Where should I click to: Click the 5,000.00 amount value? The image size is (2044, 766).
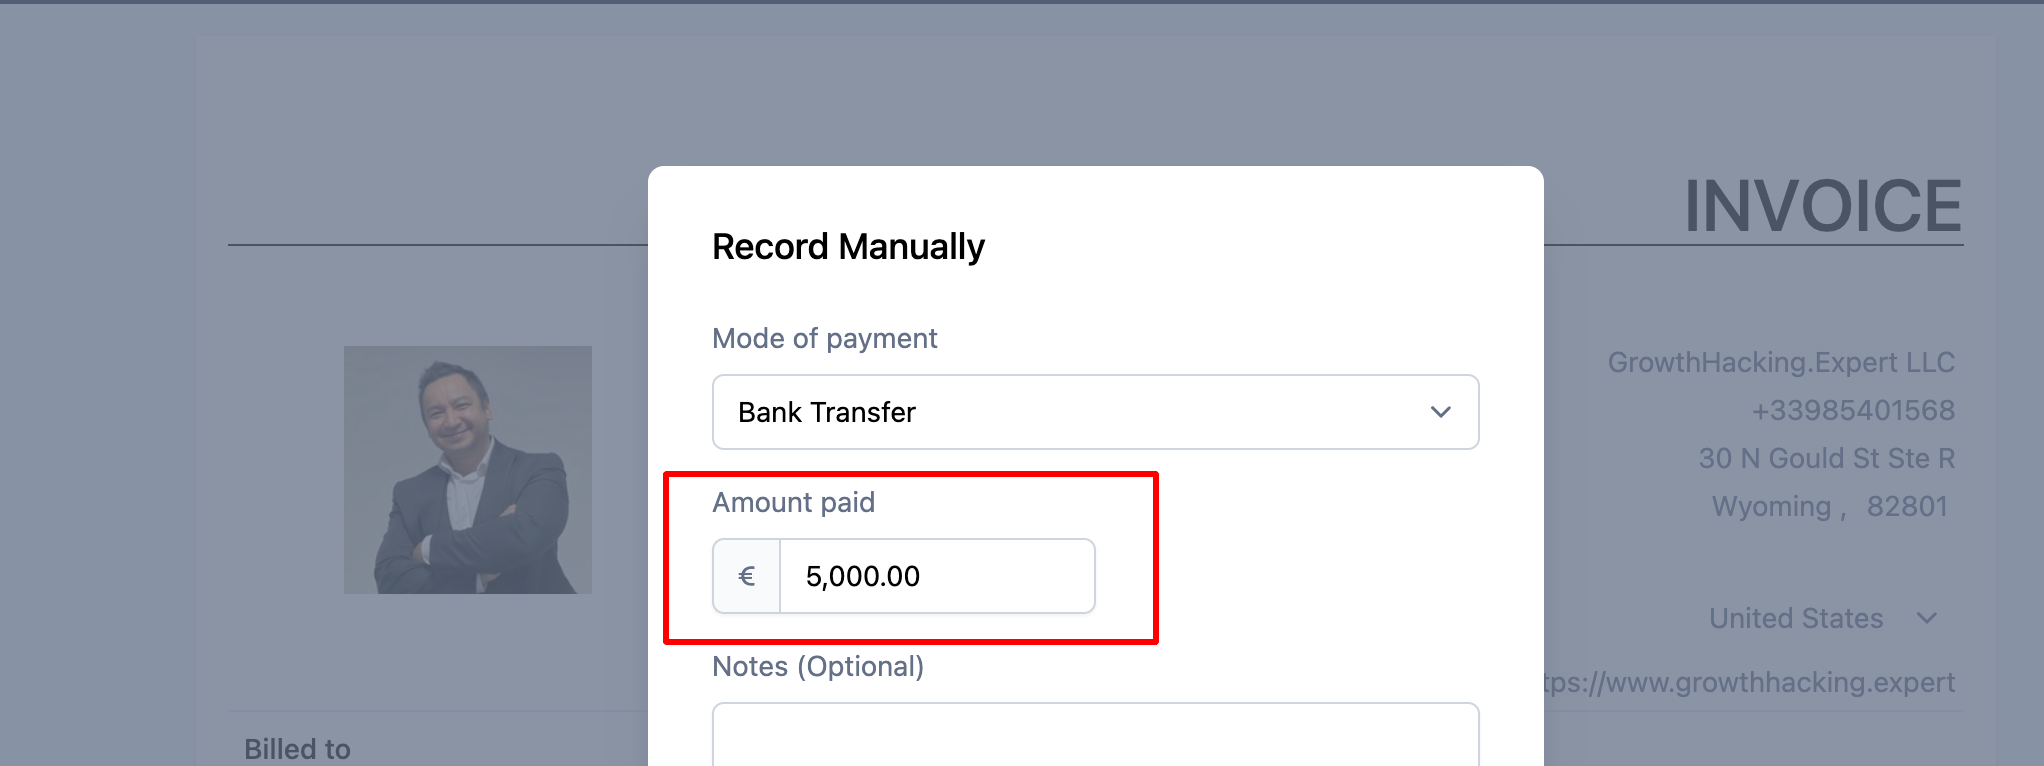click(862, 575)
